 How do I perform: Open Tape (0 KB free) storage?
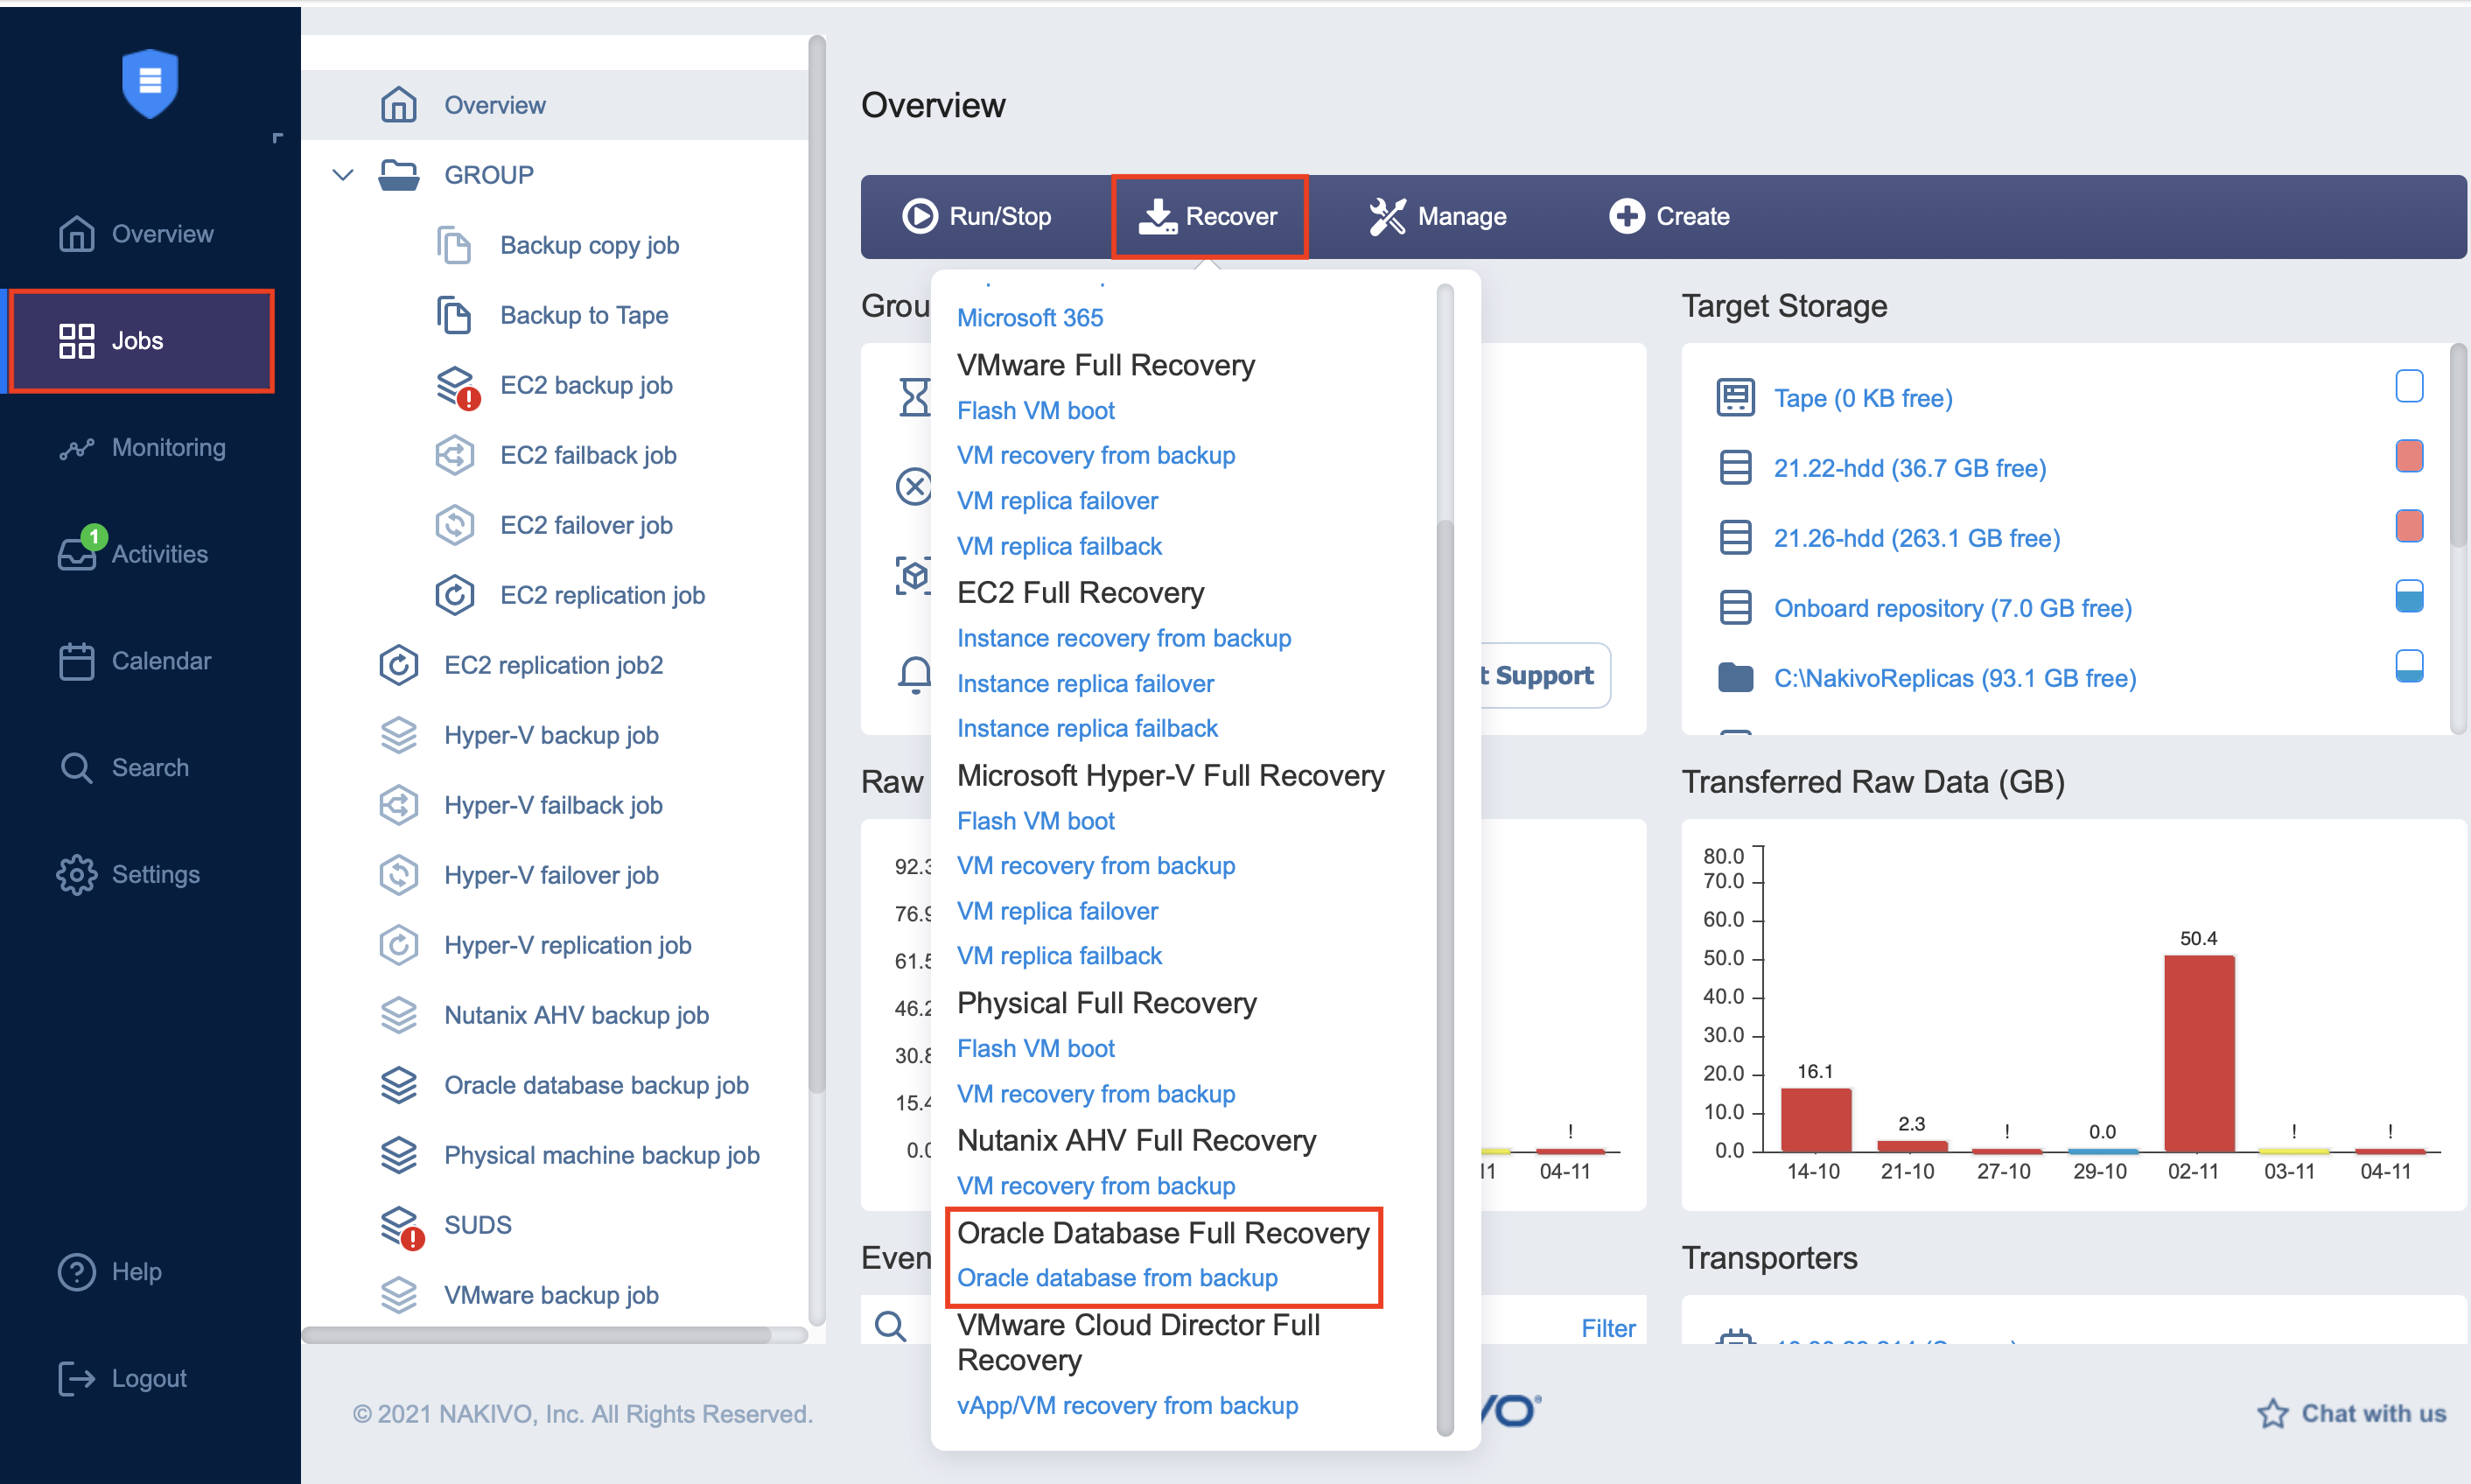tap(1862, 398)
